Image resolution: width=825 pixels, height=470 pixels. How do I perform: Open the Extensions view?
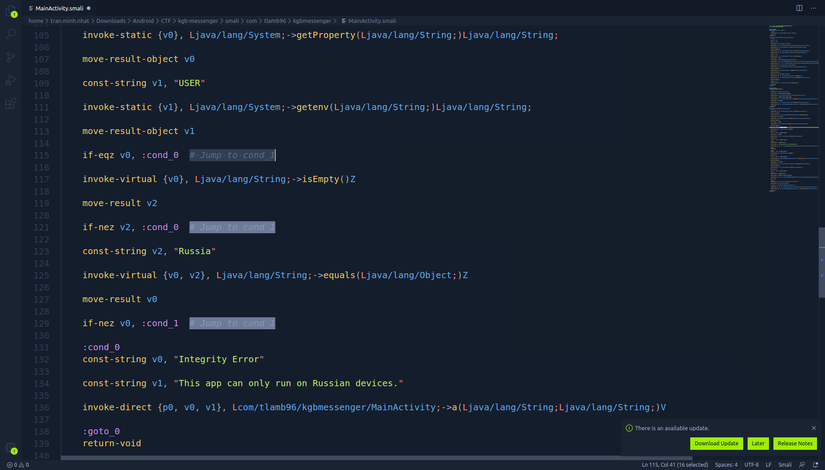[11, 103]
